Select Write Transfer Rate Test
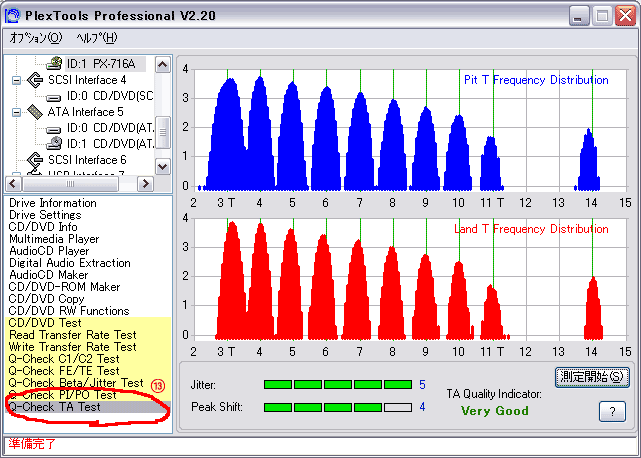 pos(72,347)
